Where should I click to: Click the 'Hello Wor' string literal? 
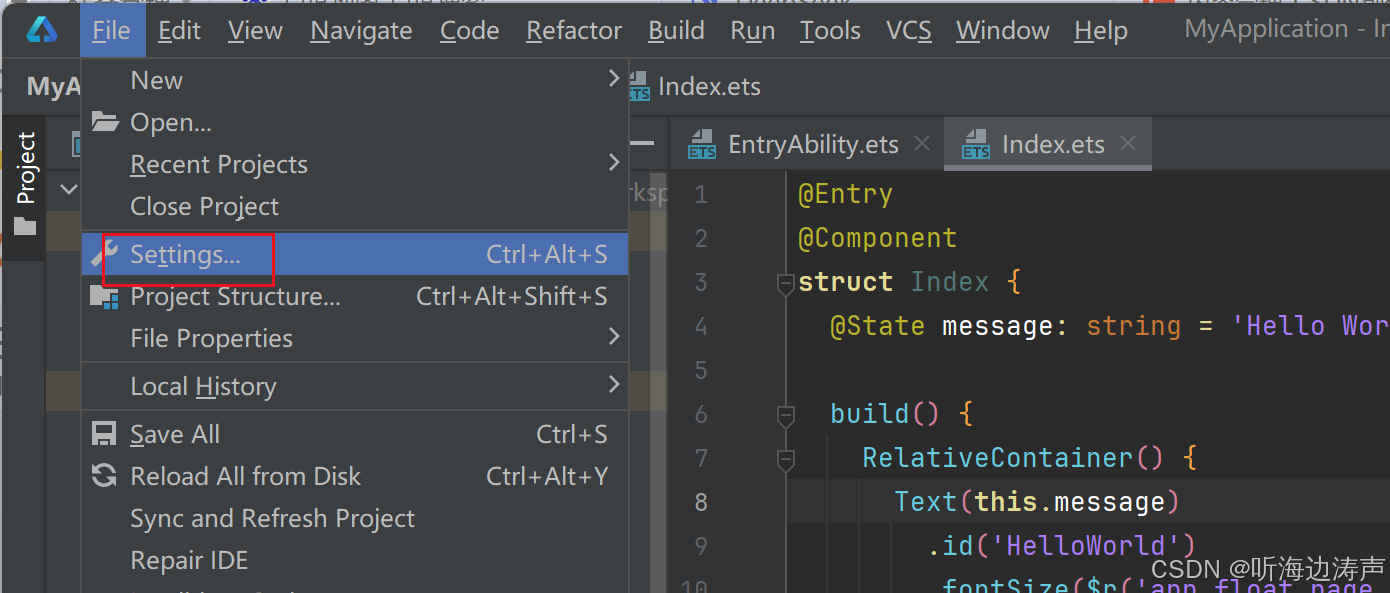tap(1310, 326)
